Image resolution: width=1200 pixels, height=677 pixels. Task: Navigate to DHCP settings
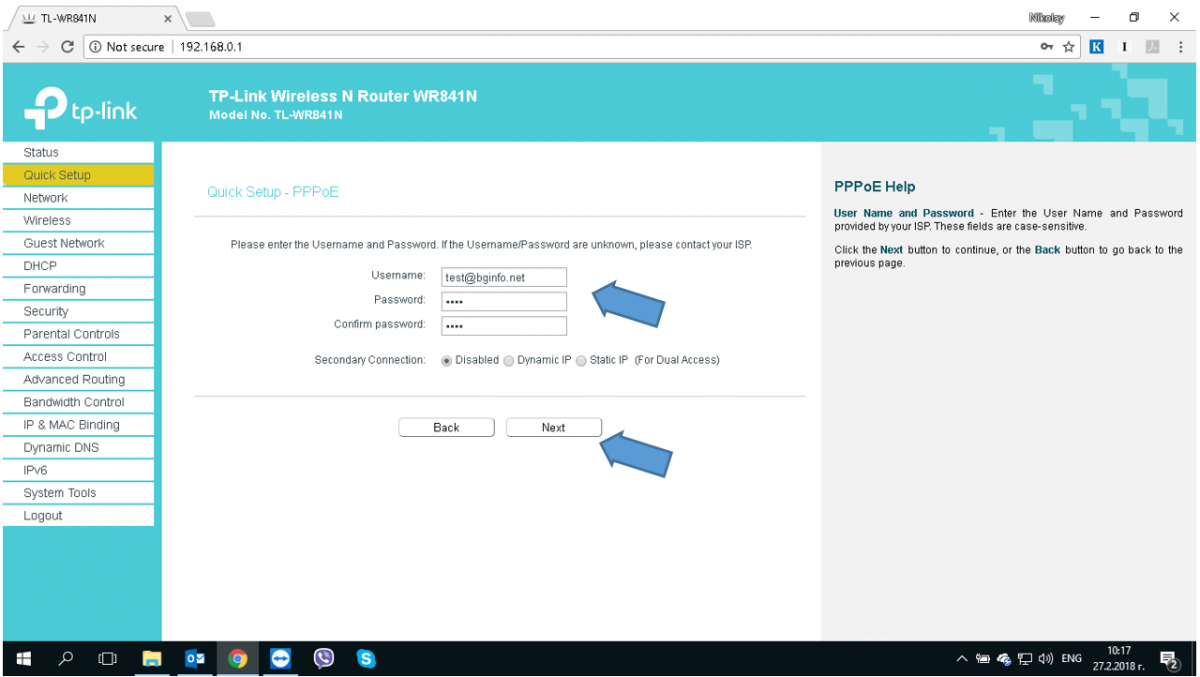[x=78, y=266]
